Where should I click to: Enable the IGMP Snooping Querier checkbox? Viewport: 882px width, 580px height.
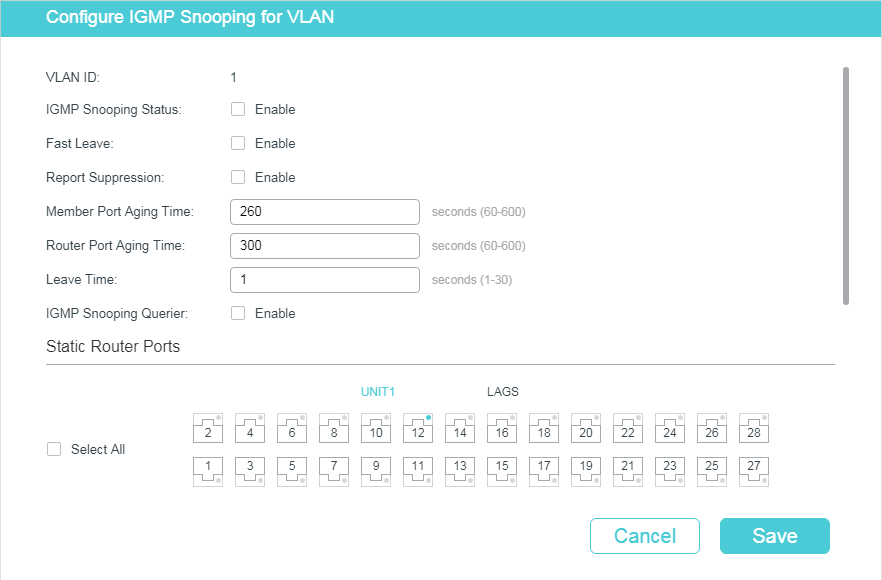click(238, 313)
